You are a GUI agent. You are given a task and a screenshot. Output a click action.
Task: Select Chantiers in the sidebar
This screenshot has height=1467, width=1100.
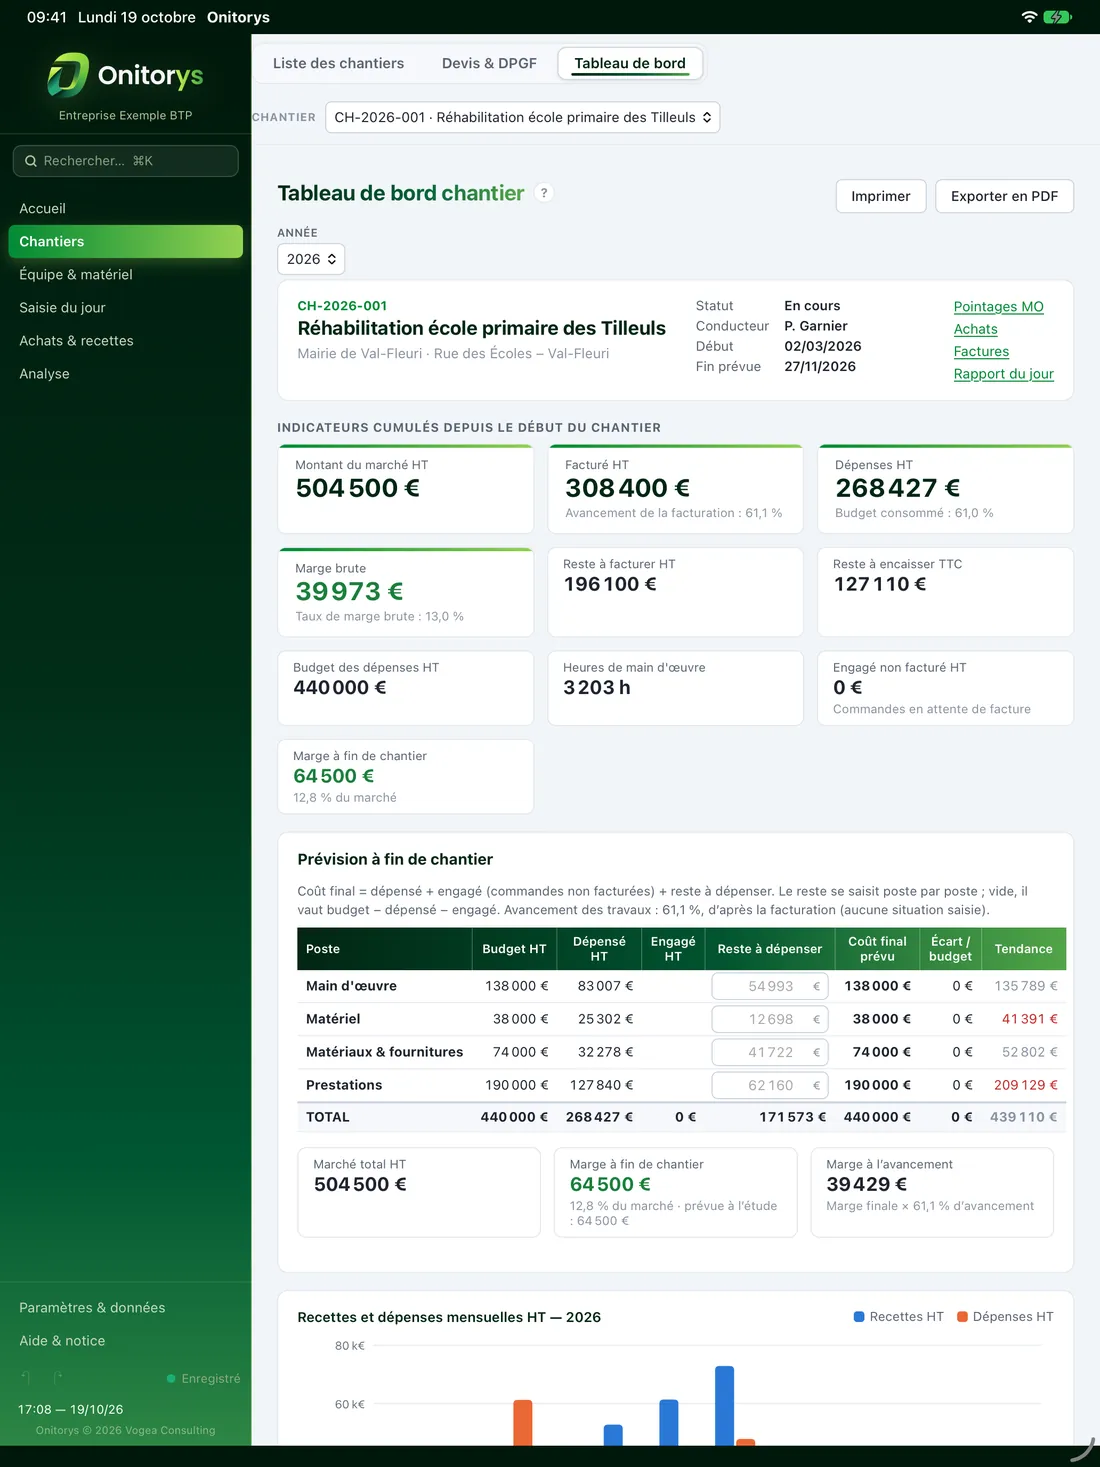[126, 242]
